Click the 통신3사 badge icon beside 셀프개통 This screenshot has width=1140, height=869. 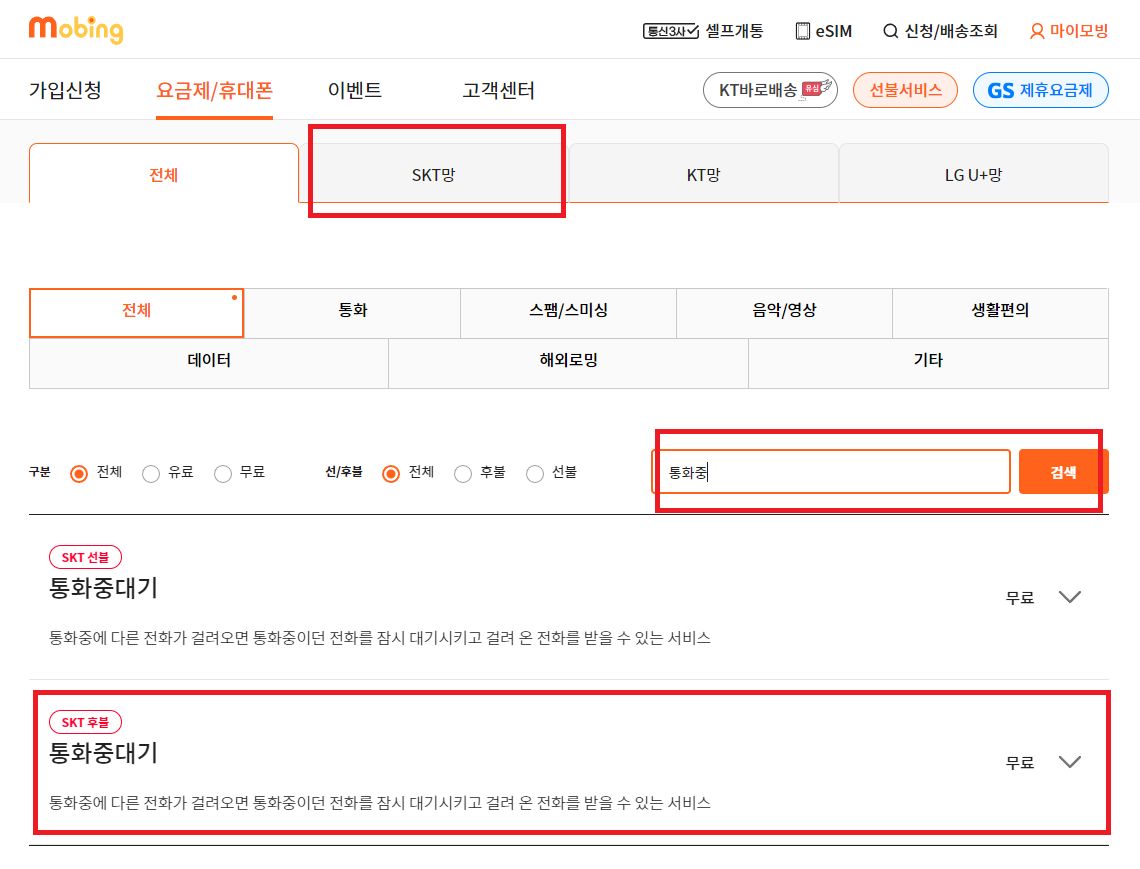tap(670, 31)
